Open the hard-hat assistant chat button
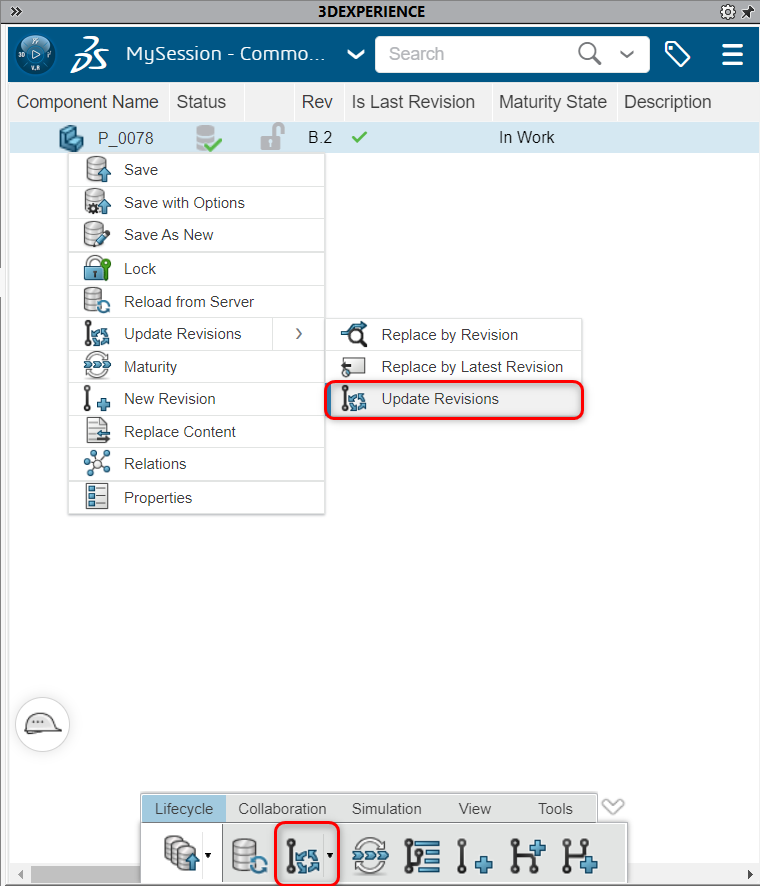The height and width of the screenshot is (886, 760). click(x=42, y=724)
